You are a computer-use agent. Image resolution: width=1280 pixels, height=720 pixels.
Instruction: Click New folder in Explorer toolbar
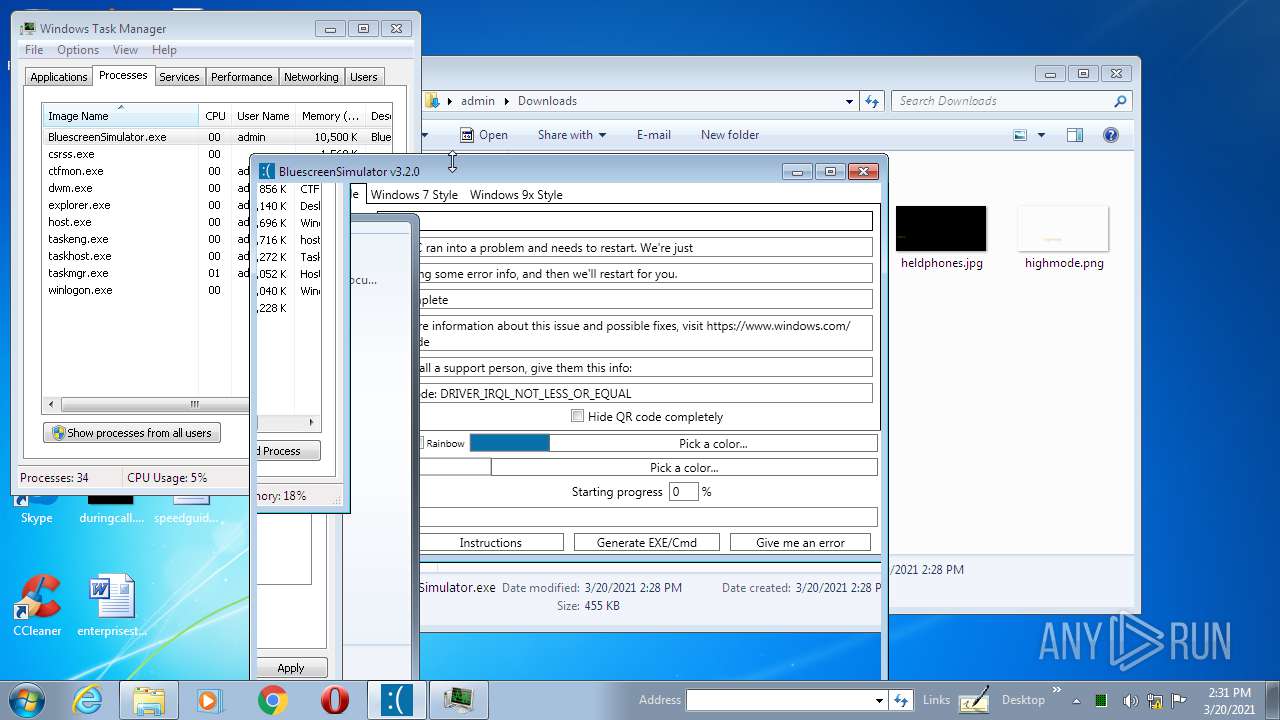730,135
